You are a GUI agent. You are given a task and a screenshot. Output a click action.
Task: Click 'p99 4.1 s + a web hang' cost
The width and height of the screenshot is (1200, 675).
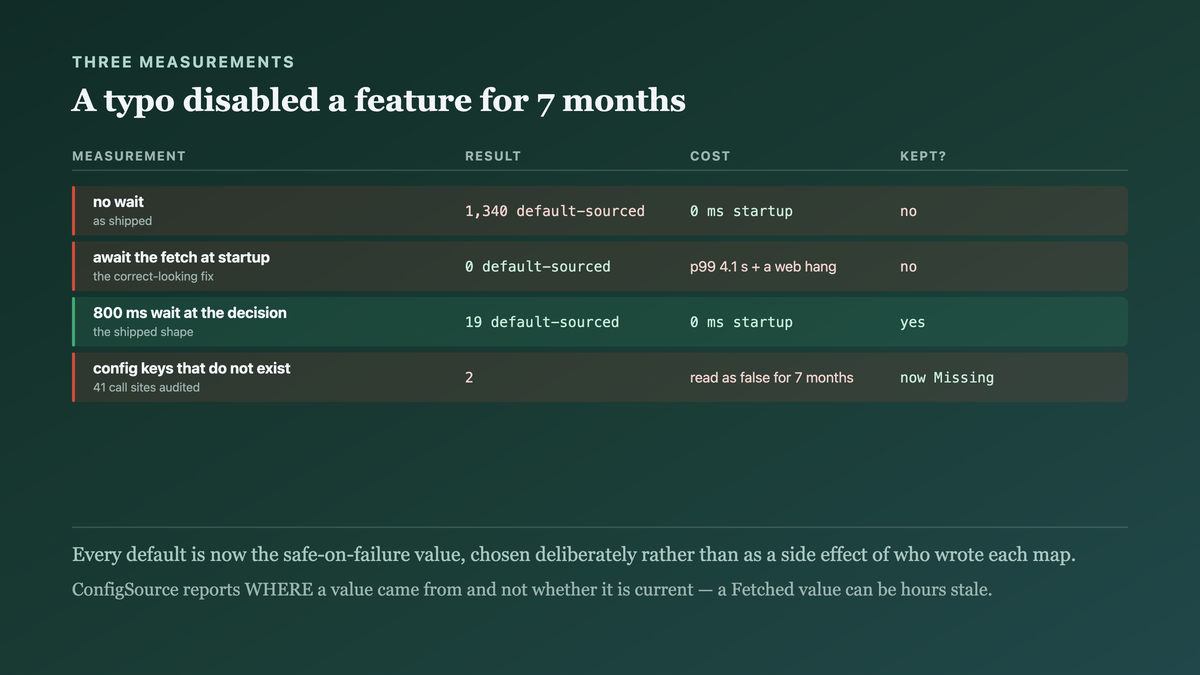763,267
